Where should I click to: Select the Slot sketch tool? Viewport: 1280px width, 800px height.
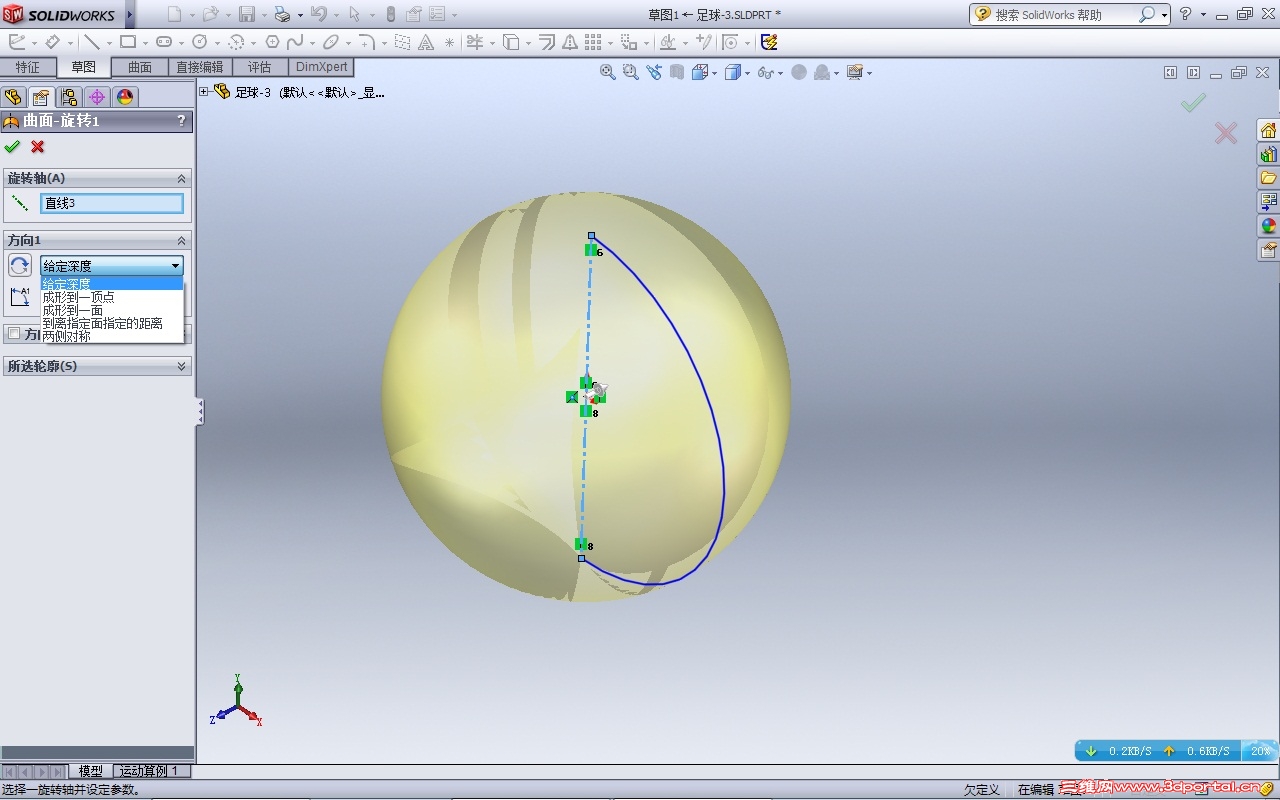click(x=164, y=42)
